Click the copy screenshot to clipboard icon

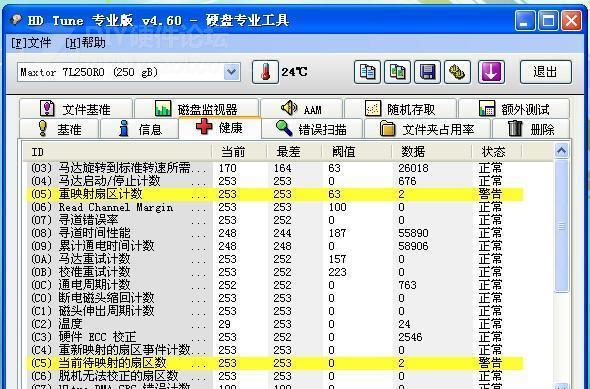tap(397, 72)
